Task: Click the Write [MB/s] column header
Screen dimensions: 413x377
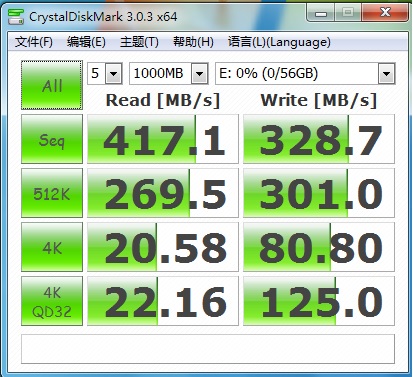Action: 319,100
